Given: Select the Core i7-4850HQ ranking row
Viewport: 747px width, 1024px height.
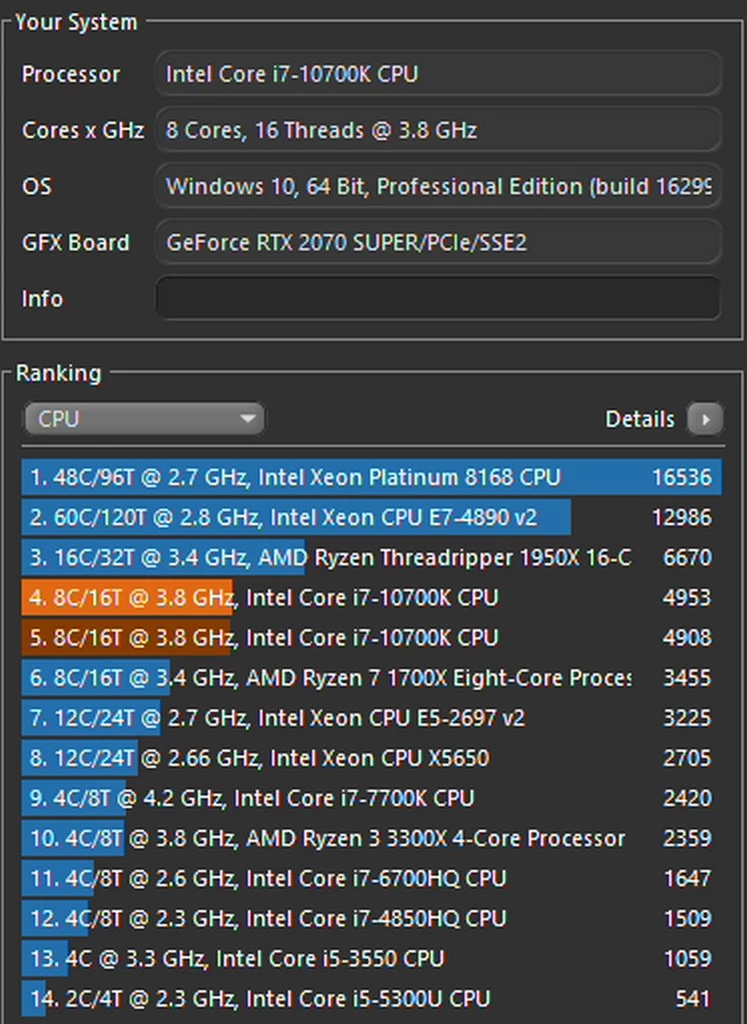Looking at the screenshot, I should 372,918.
